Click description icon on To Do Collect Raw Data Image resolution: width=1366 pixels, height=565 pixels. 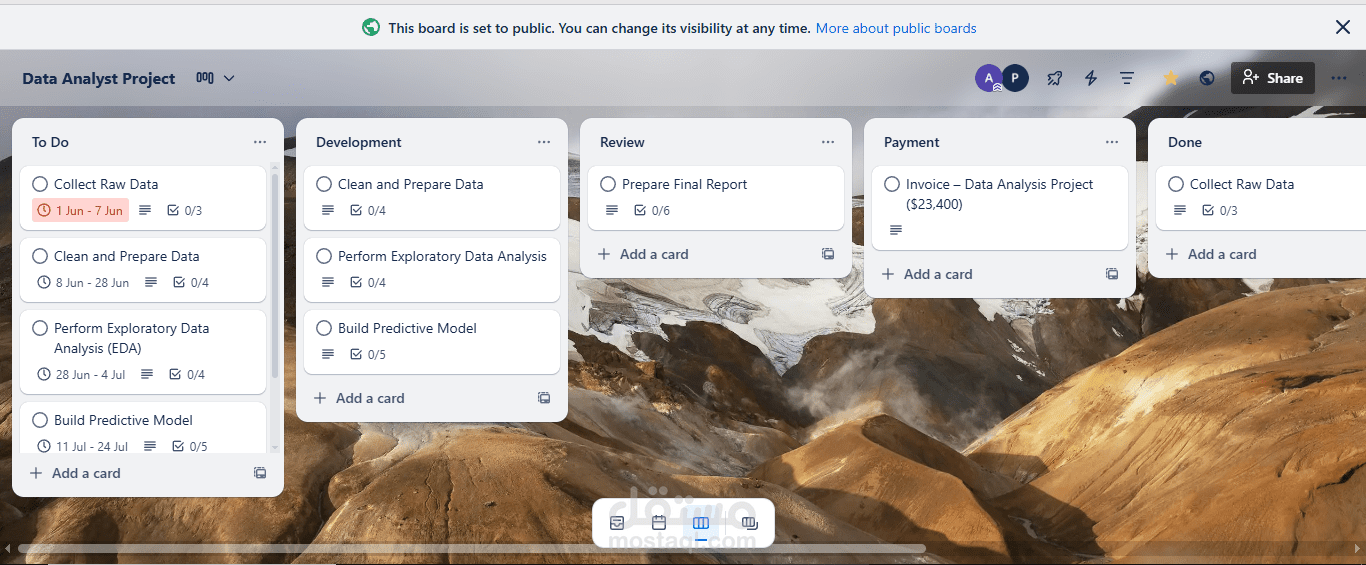coord(145,210)
